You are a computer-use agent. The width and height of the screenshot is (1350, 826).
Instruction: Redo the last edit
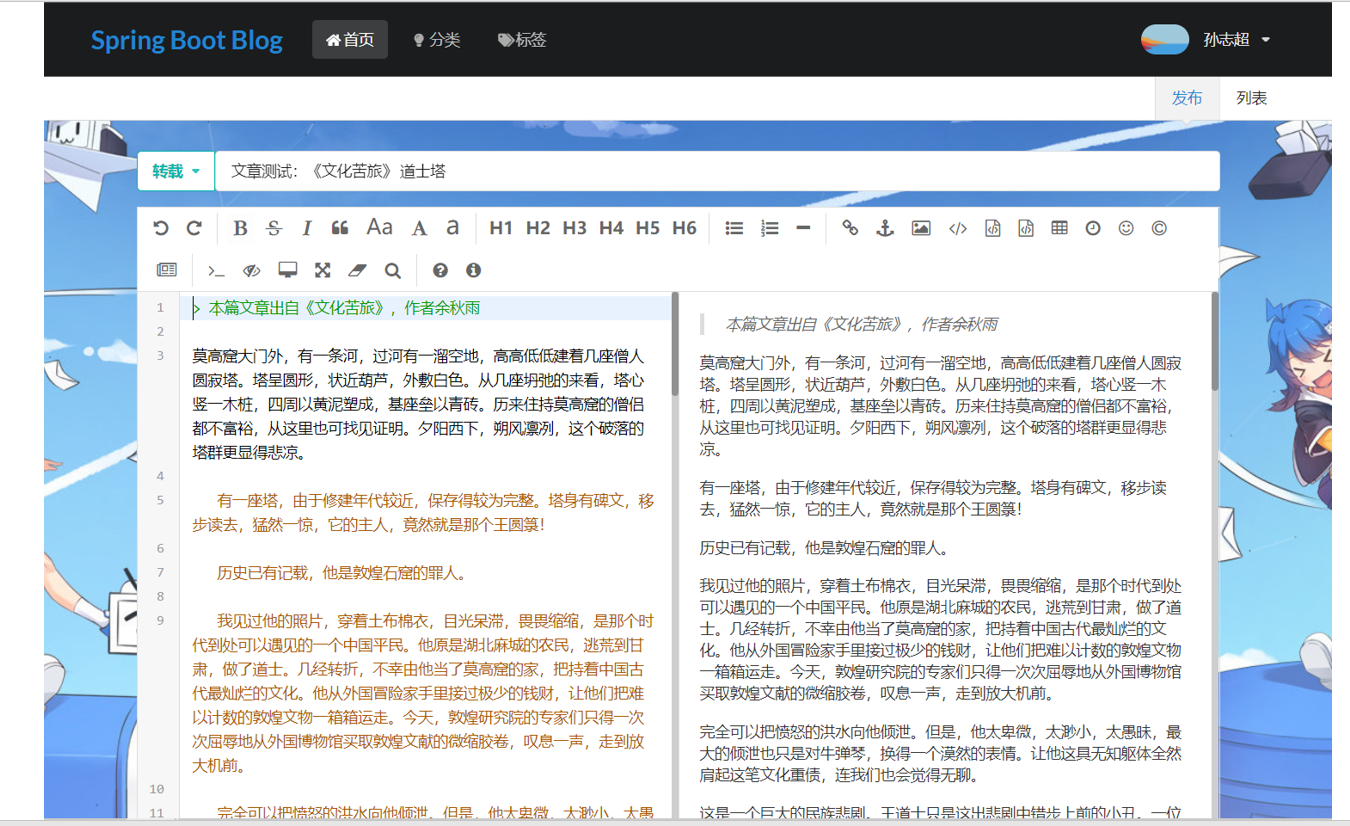pos(195,228)
